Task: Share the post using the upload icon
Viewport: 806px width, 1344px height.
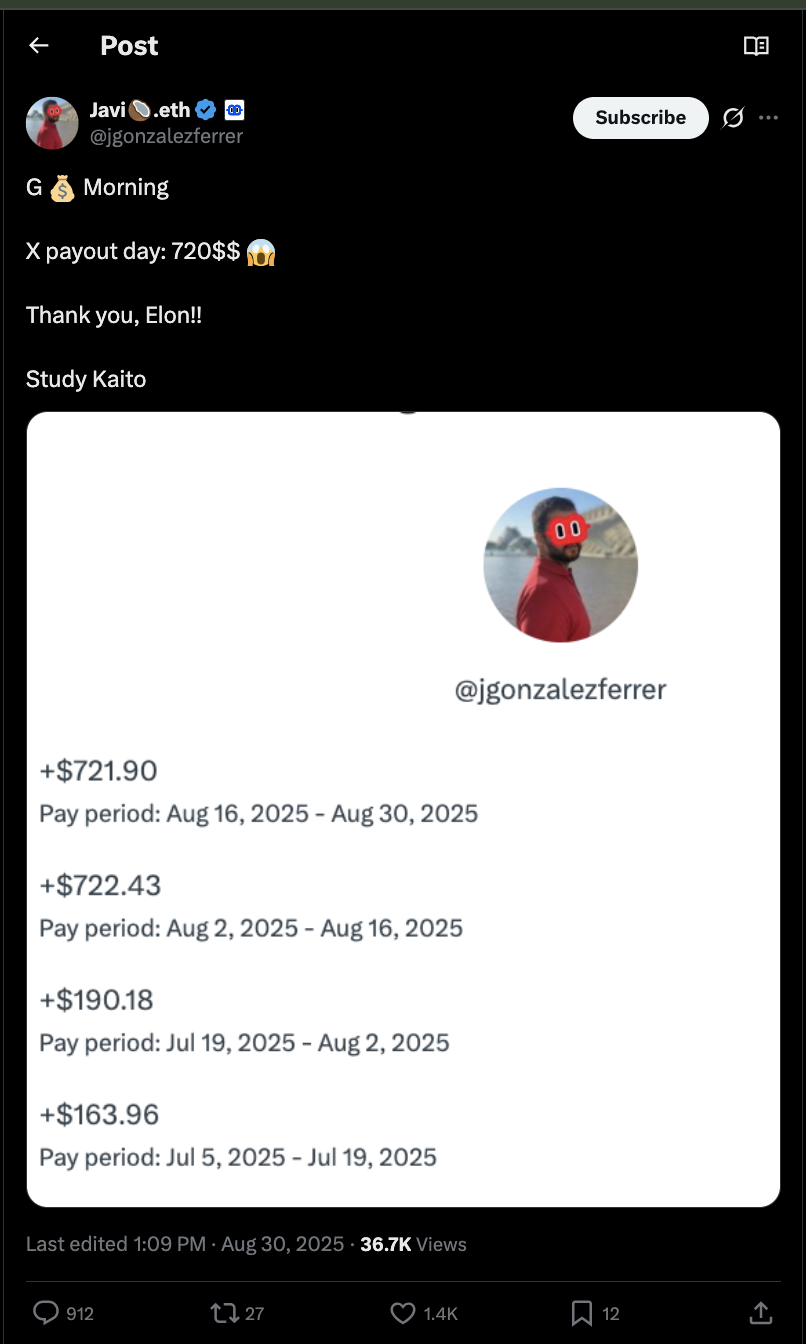Action: (760, 1312)
